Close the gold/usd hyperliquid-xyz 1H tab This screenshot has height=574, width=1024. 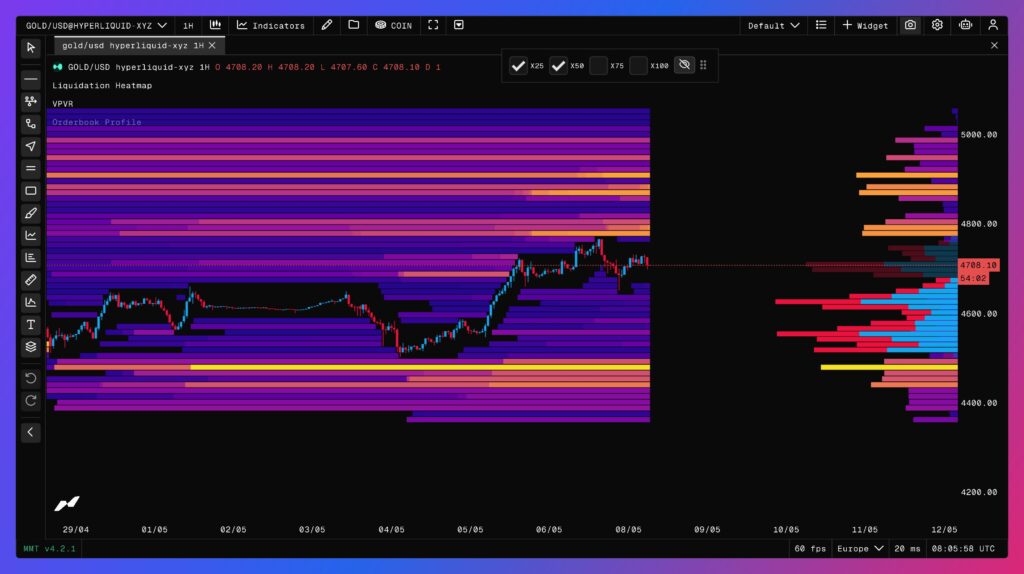coord(212,46)
